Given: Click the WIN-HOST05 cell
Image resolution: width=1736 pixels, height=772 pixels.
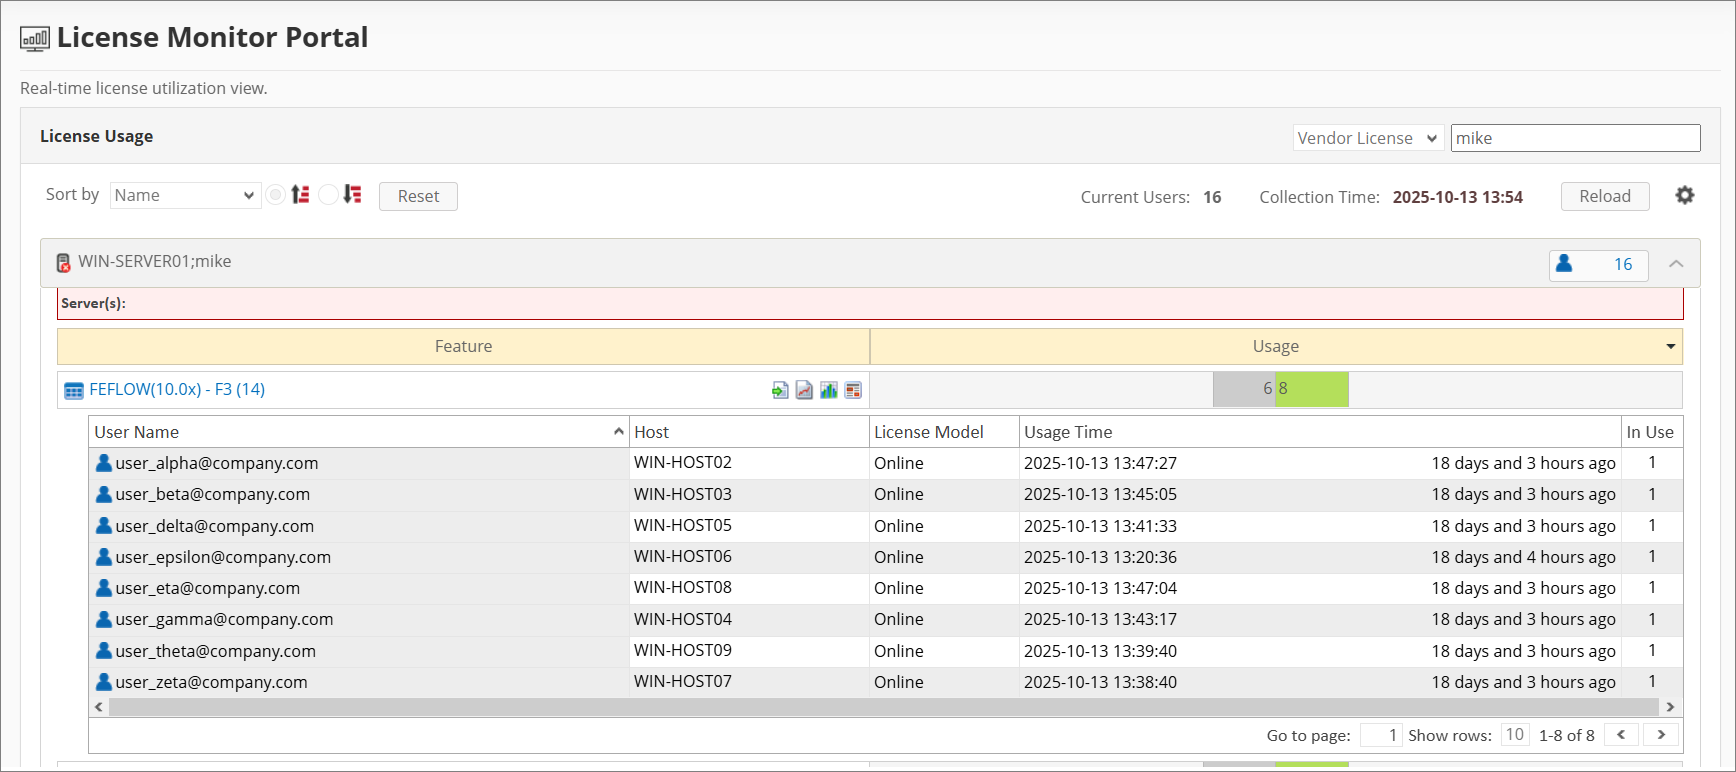Looking at the screenshot, I should pos(749,526).
